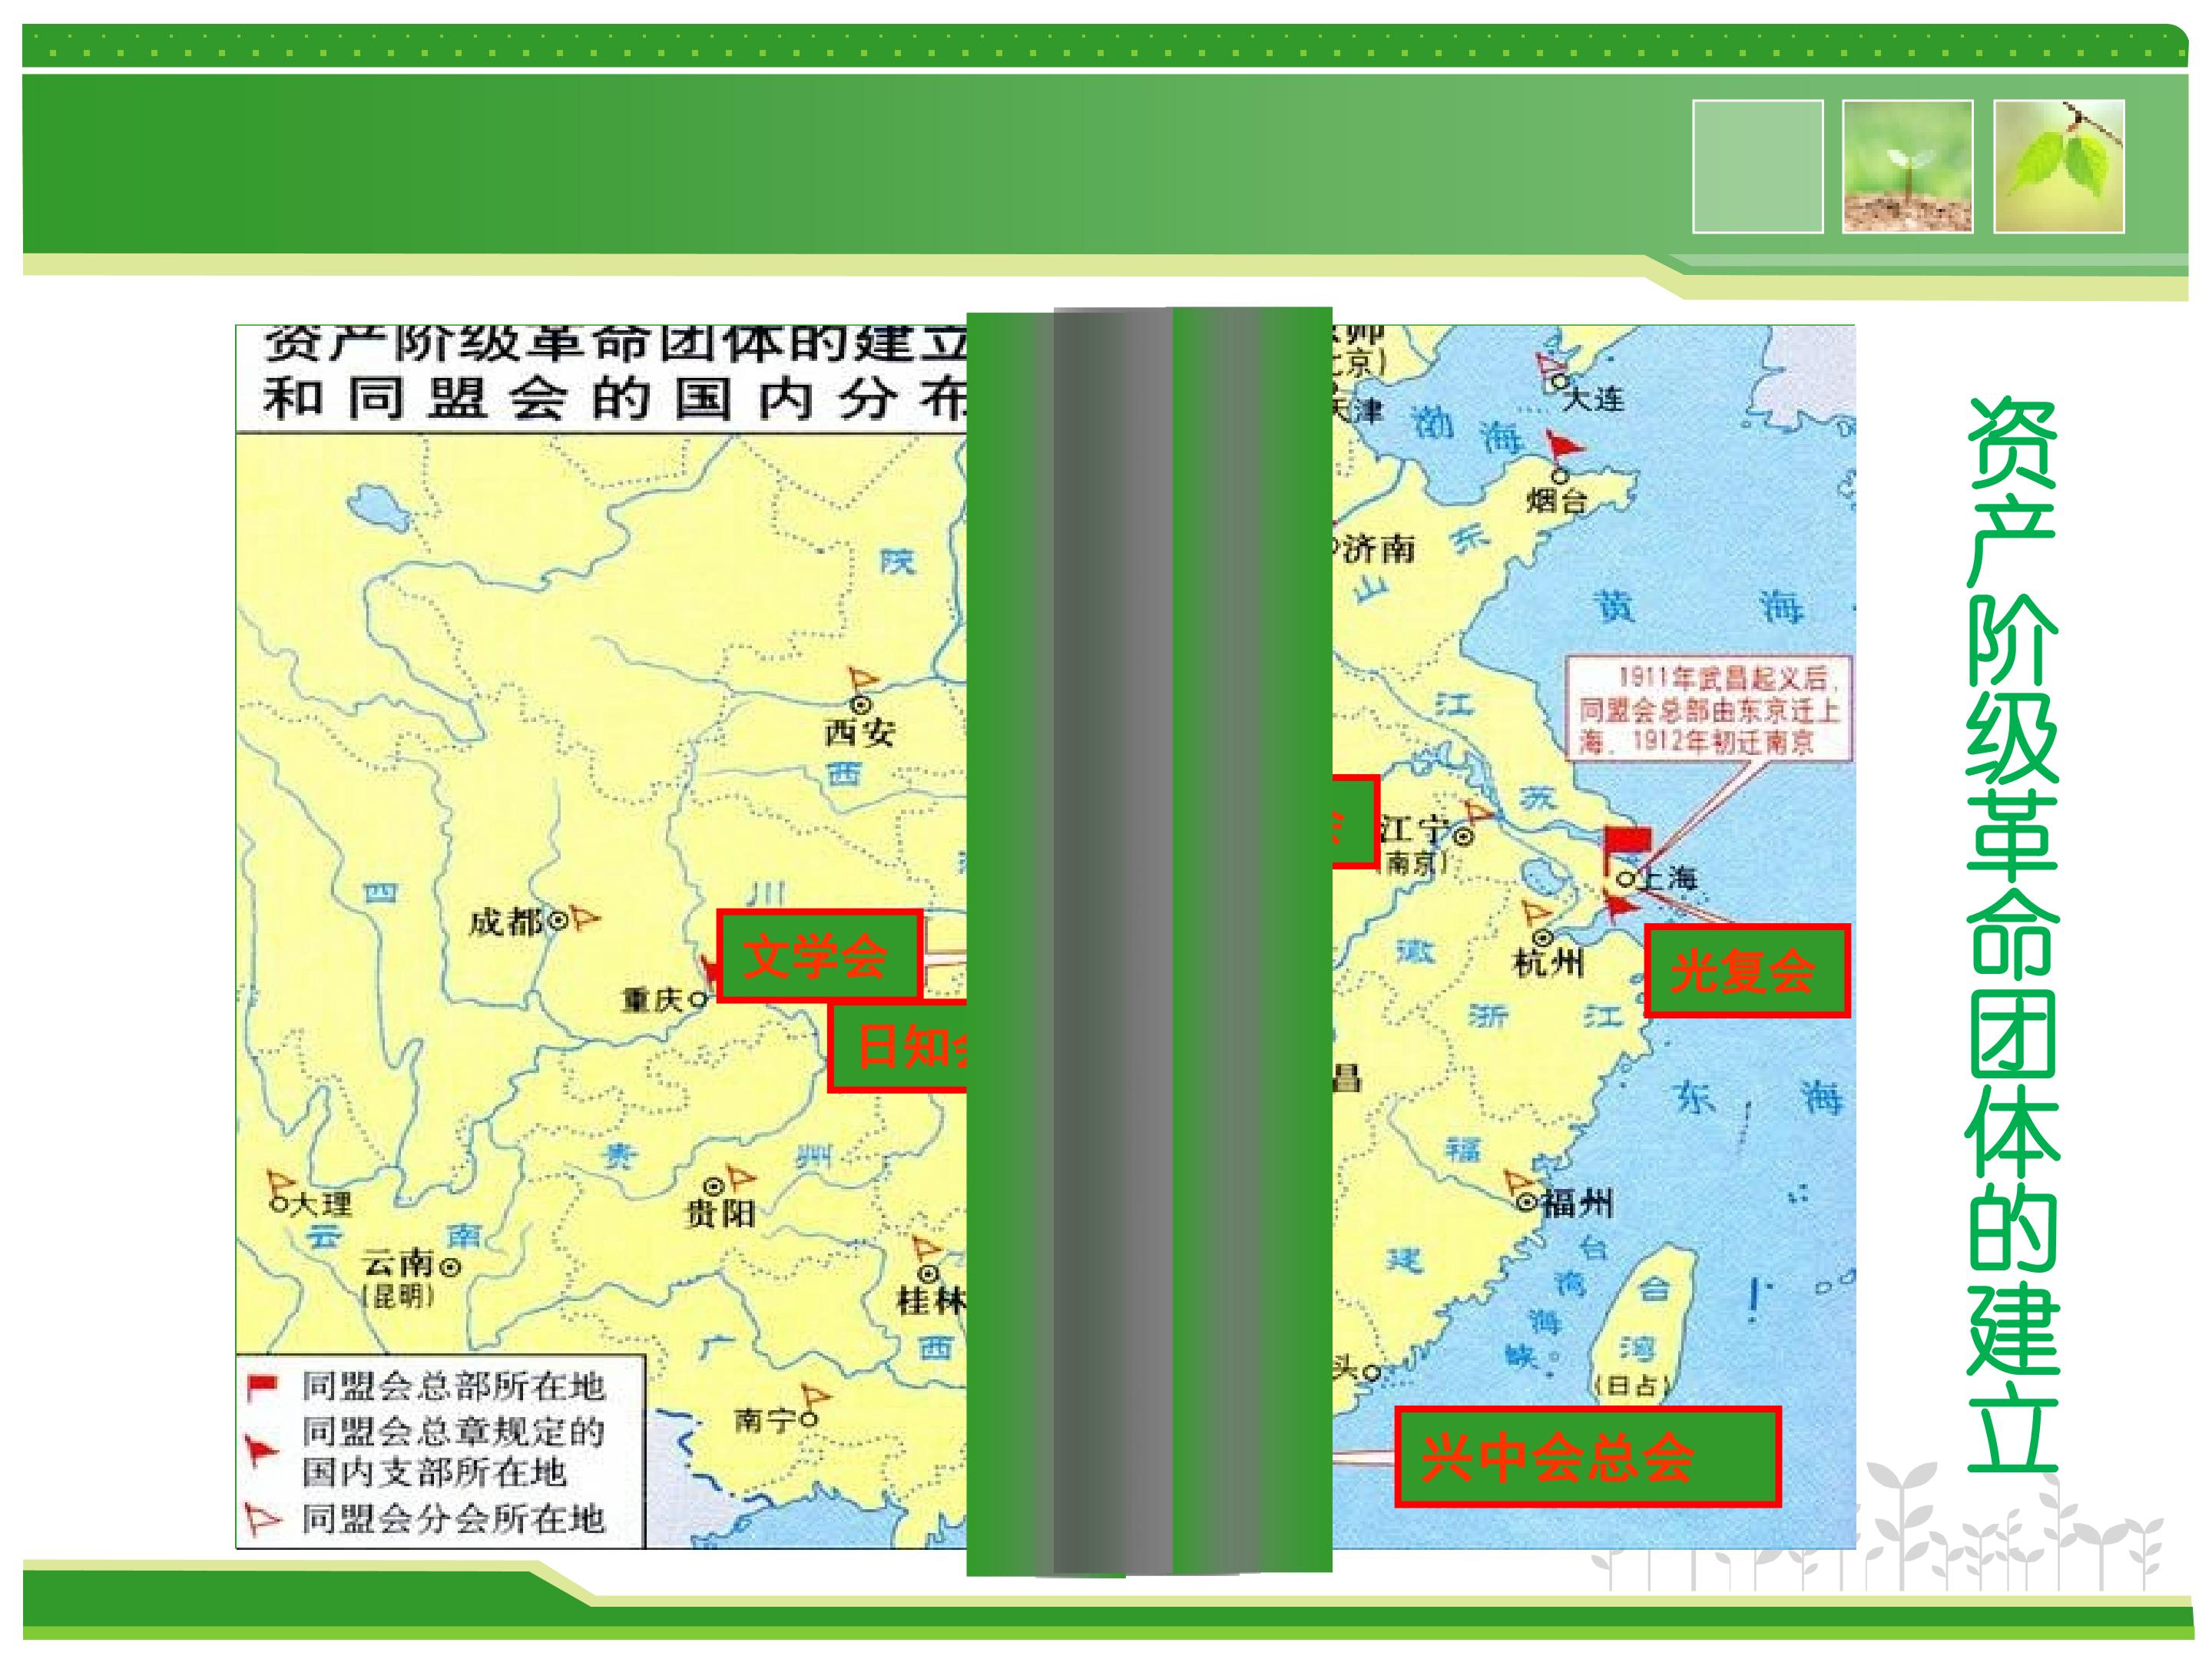Click the flag marker beside 贵阳
The image size is (2212, 1659).
[x=740, y=1176]
